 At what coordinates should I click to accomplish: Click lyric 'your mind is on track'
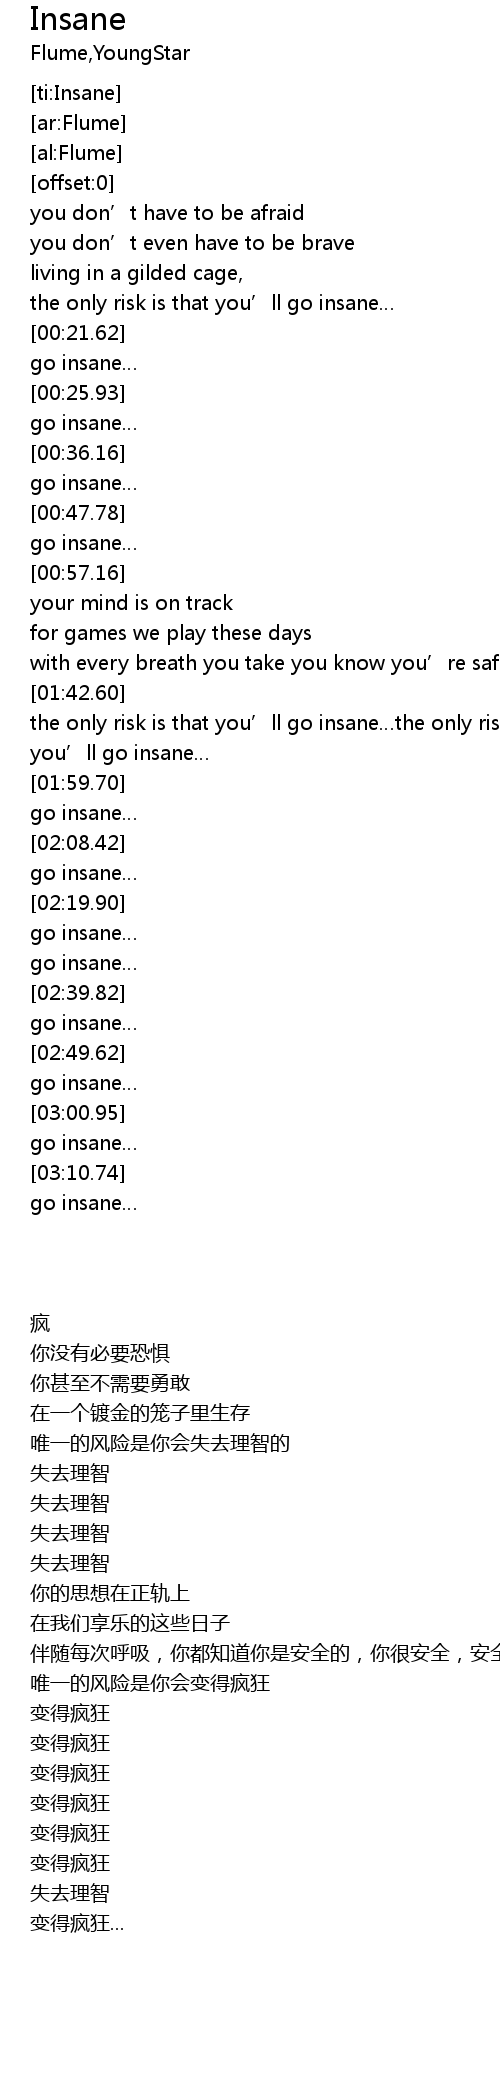(x=131, y=603)
